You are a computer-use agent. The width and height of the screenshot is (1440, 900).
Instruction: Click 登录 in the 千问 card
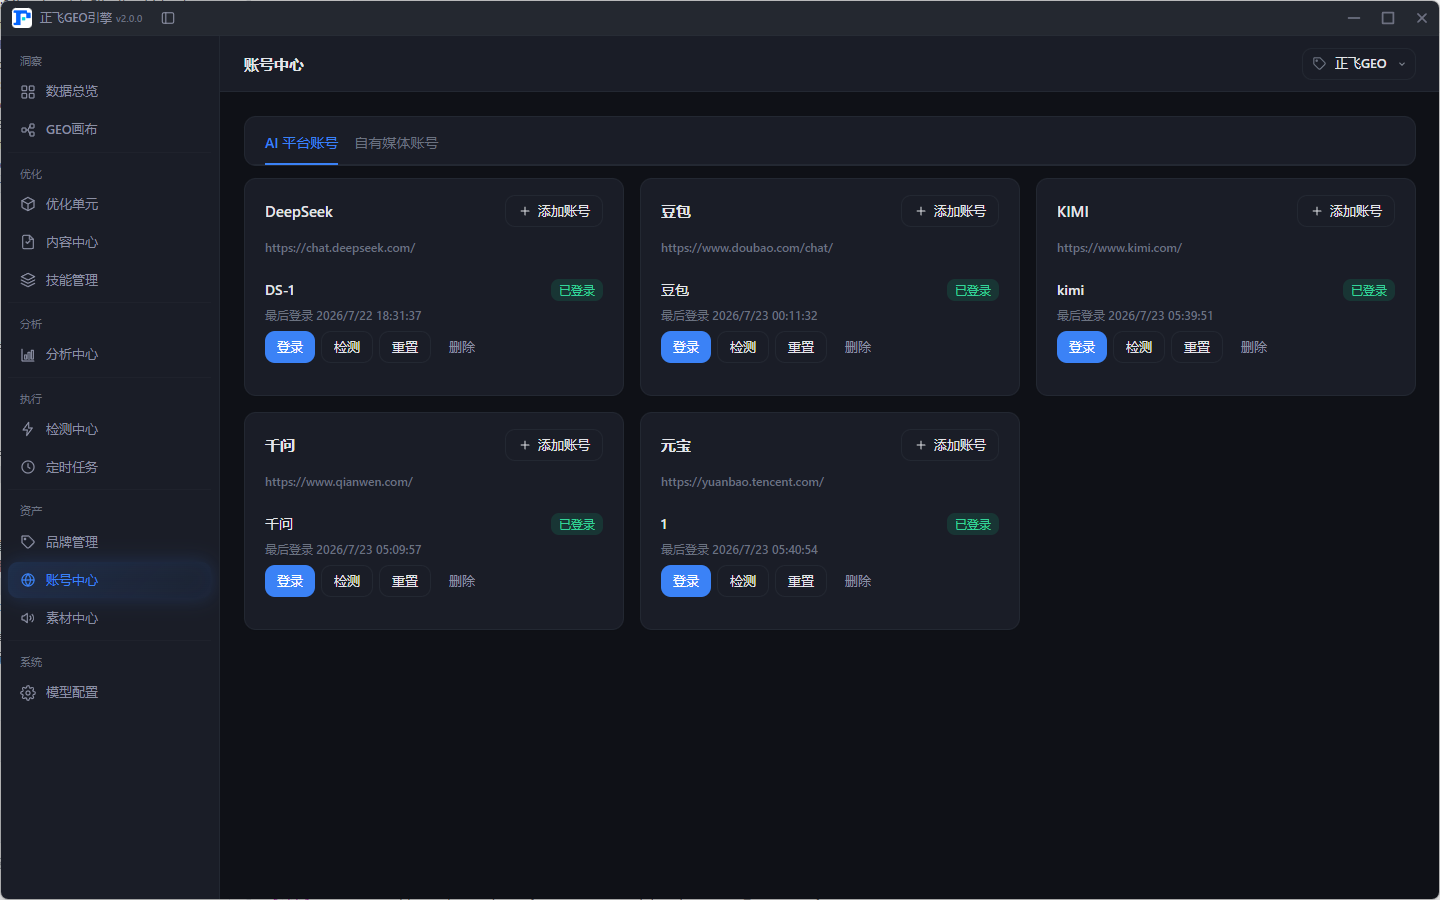[290, 581]
